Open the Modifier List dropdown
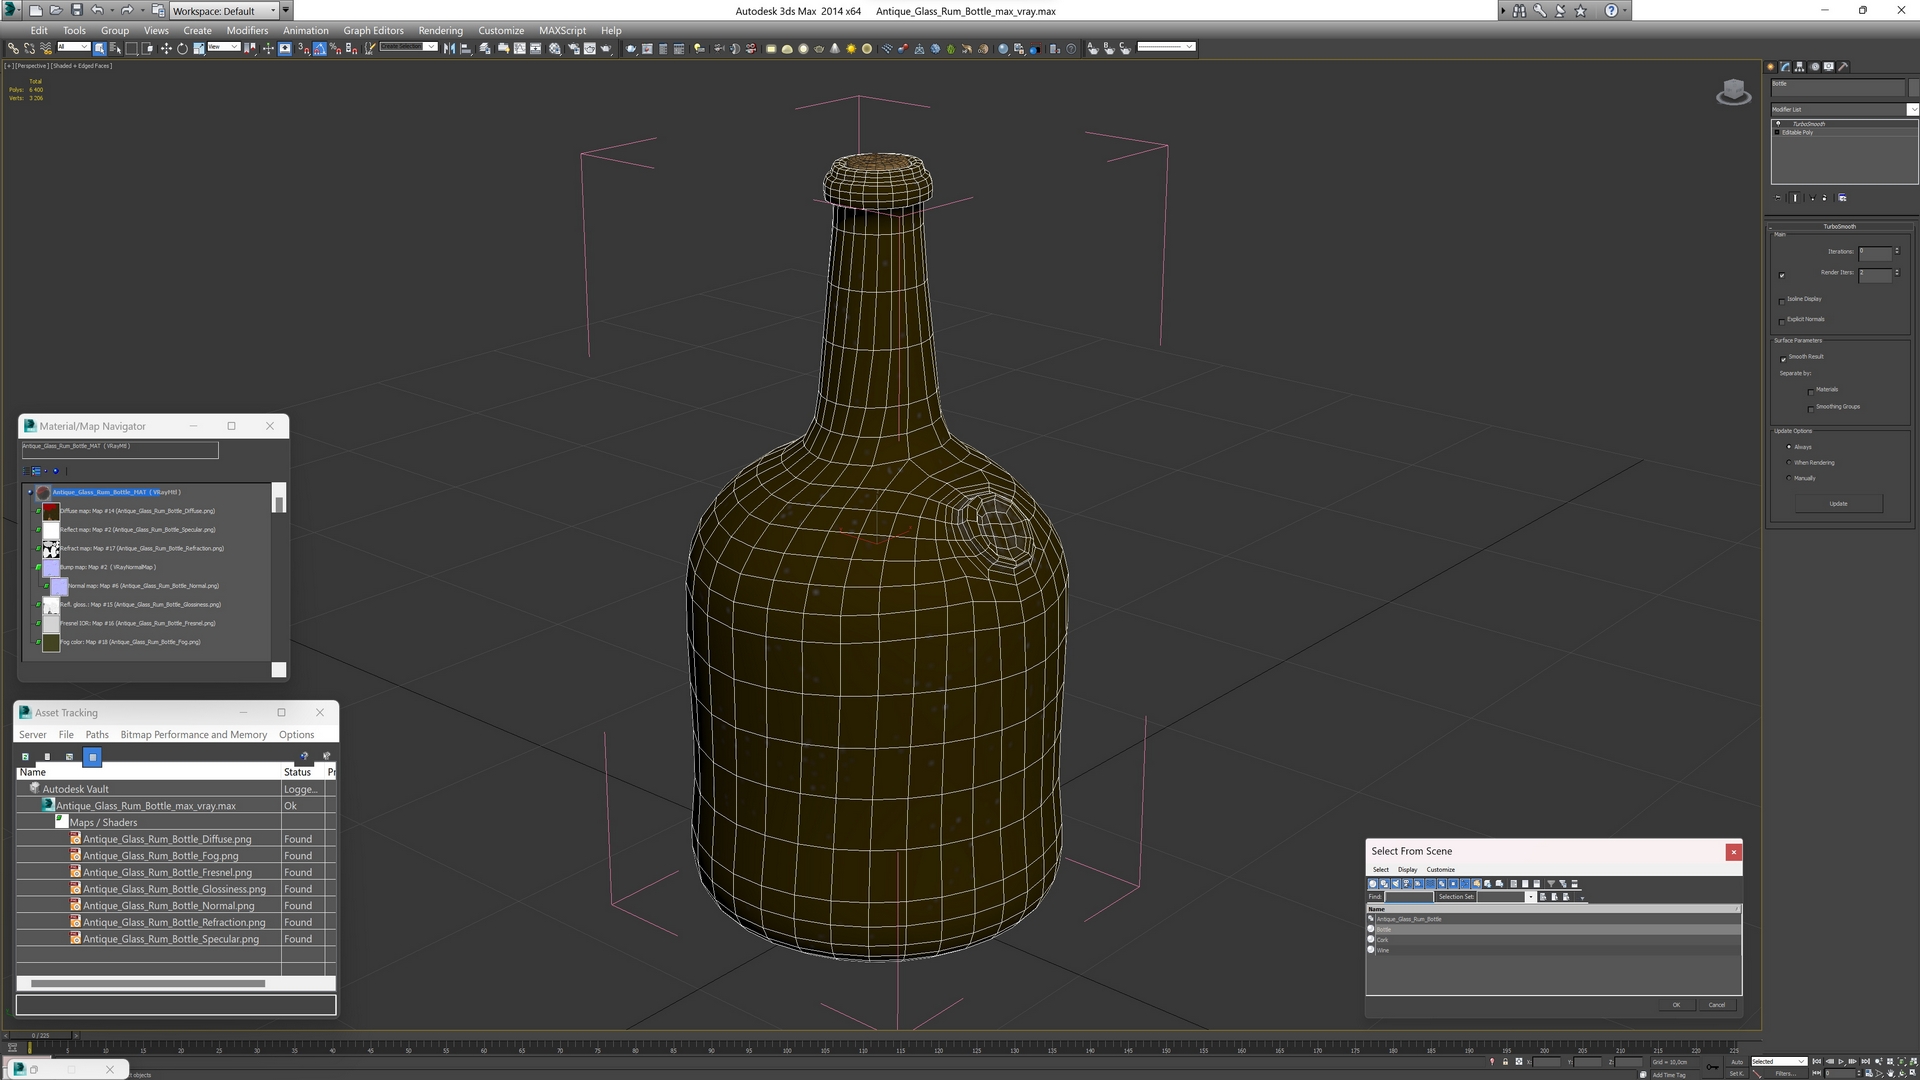Image resolution: width=1920 pixels, height=1080 pixels. [1912, 109]
